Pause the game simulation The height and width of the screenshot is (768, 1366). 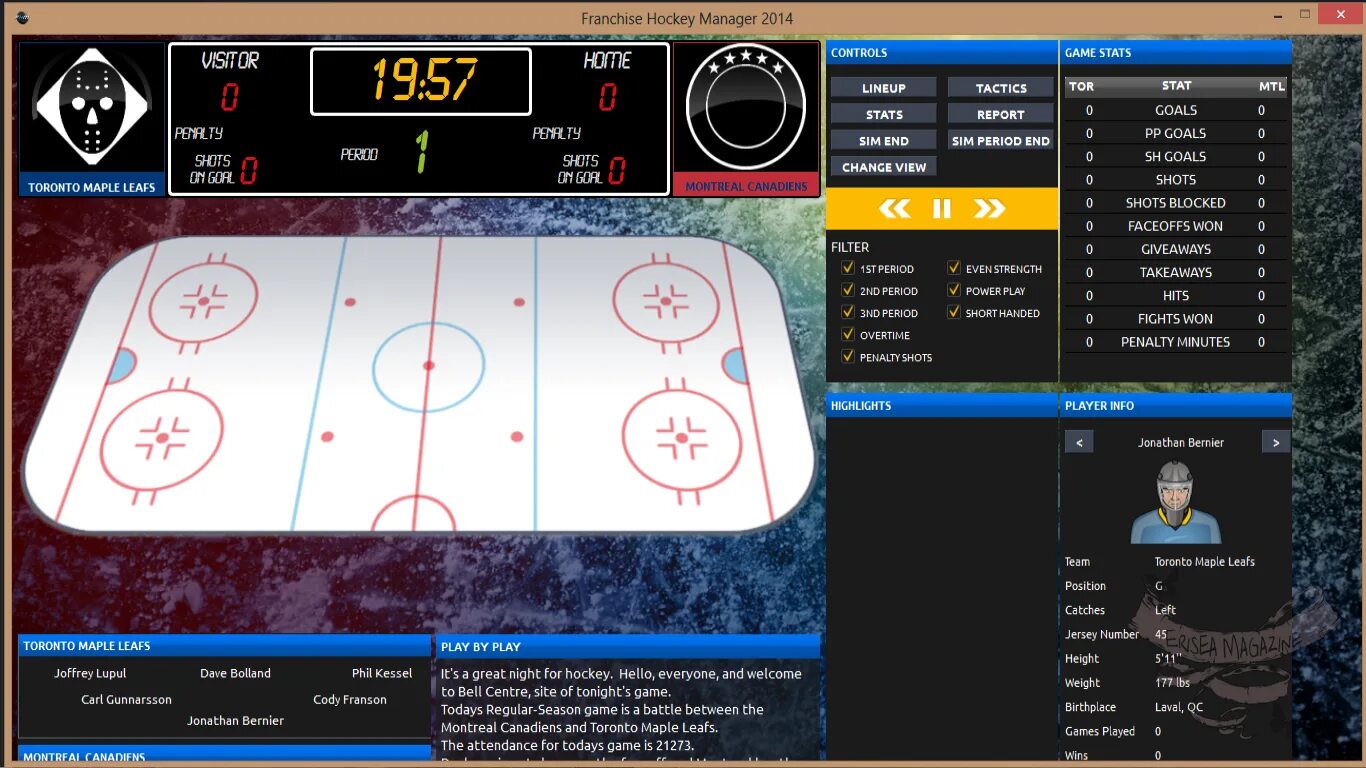pyautogui.click(x=941, y=208)
